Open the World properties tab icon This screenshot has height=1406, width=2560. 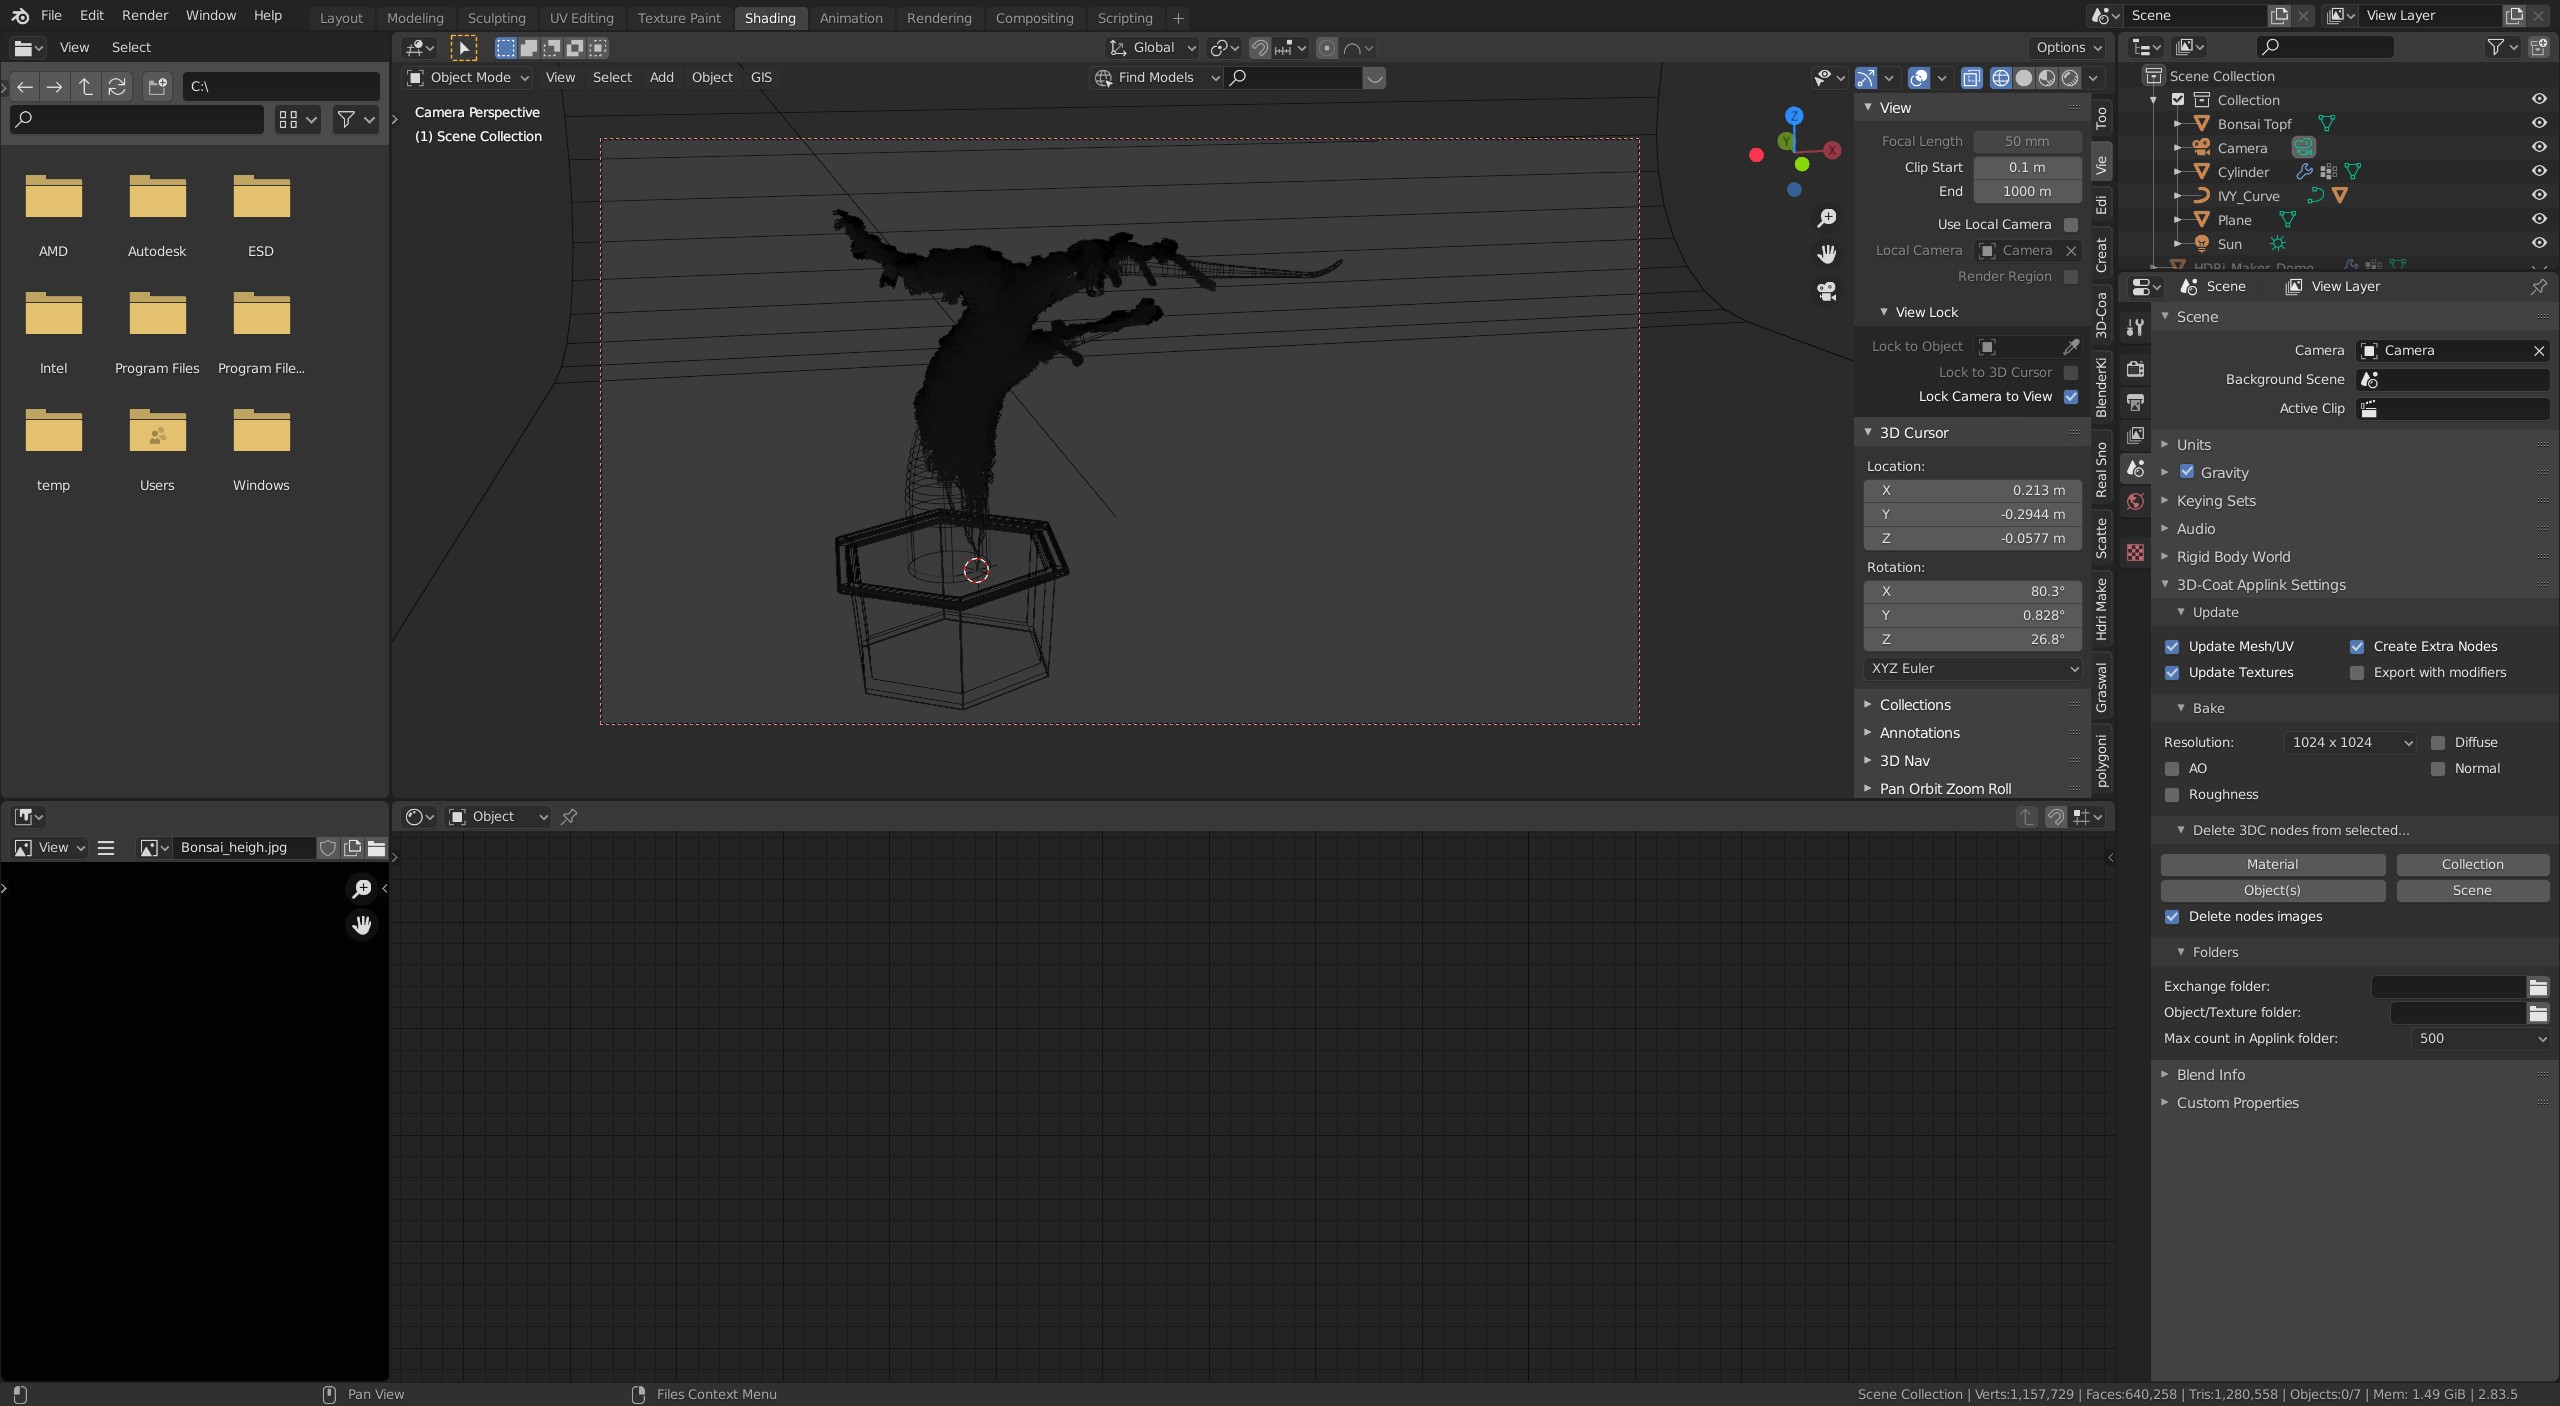click(2136, 502)
